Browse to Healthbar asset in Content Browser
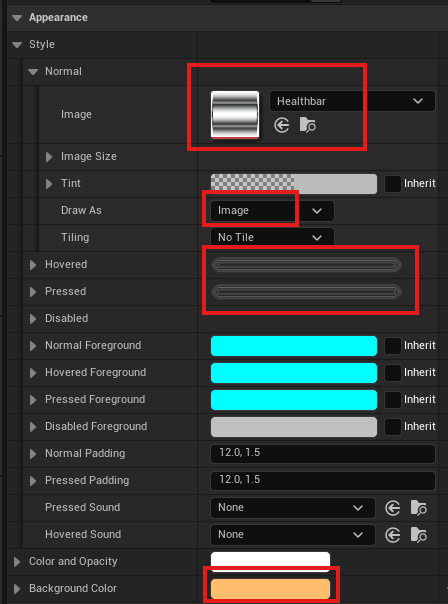The width and height of the screenshot is (448, 604). 307,126
